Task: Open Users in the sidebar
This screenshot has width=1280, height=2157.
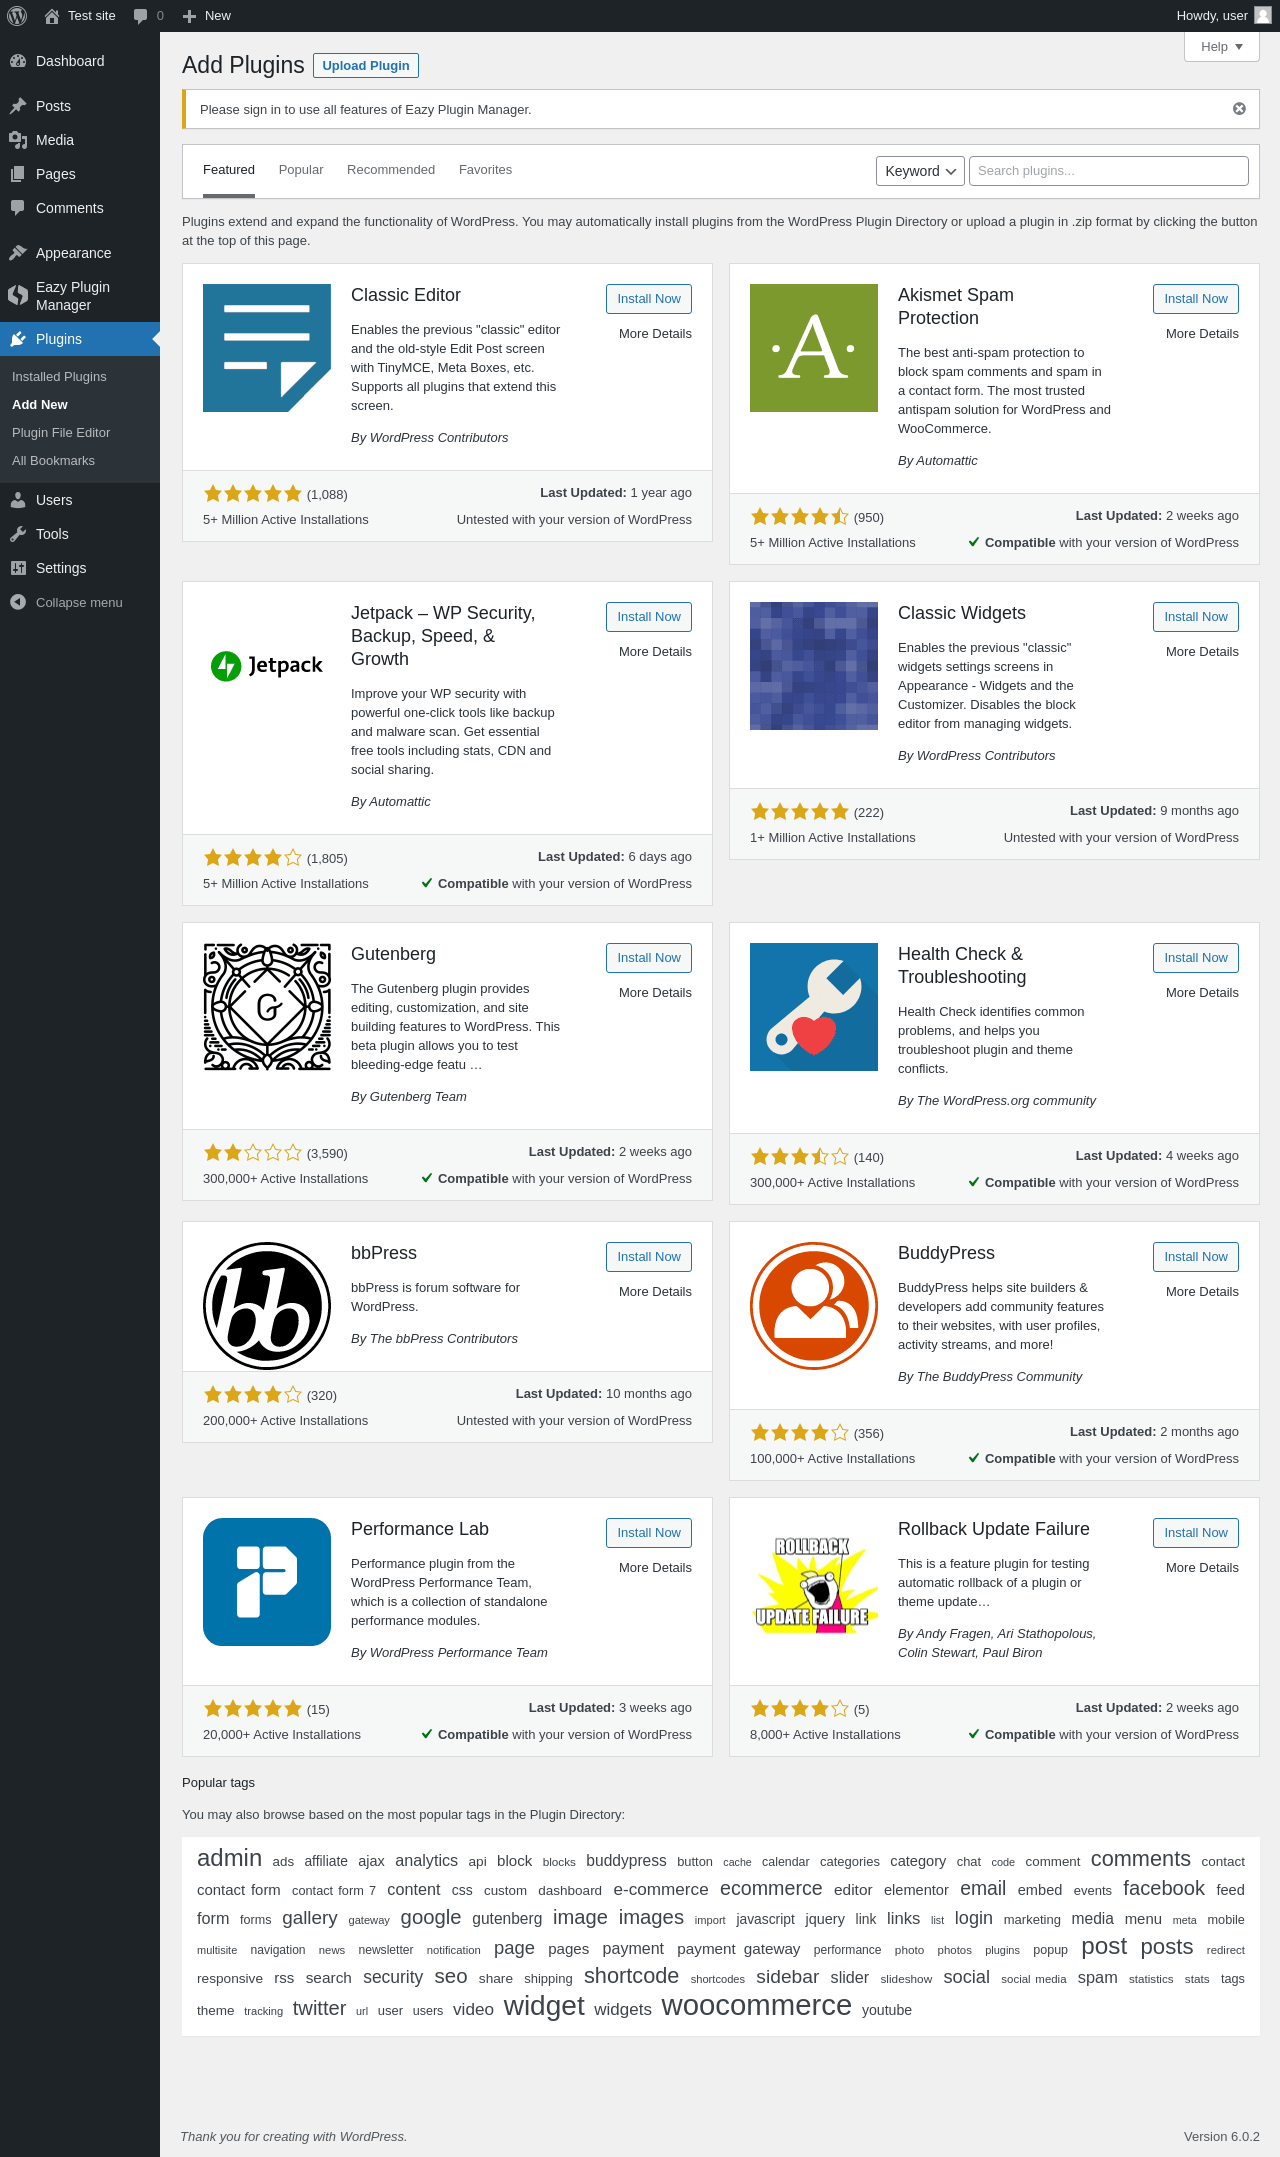Action: click(80, 500)
